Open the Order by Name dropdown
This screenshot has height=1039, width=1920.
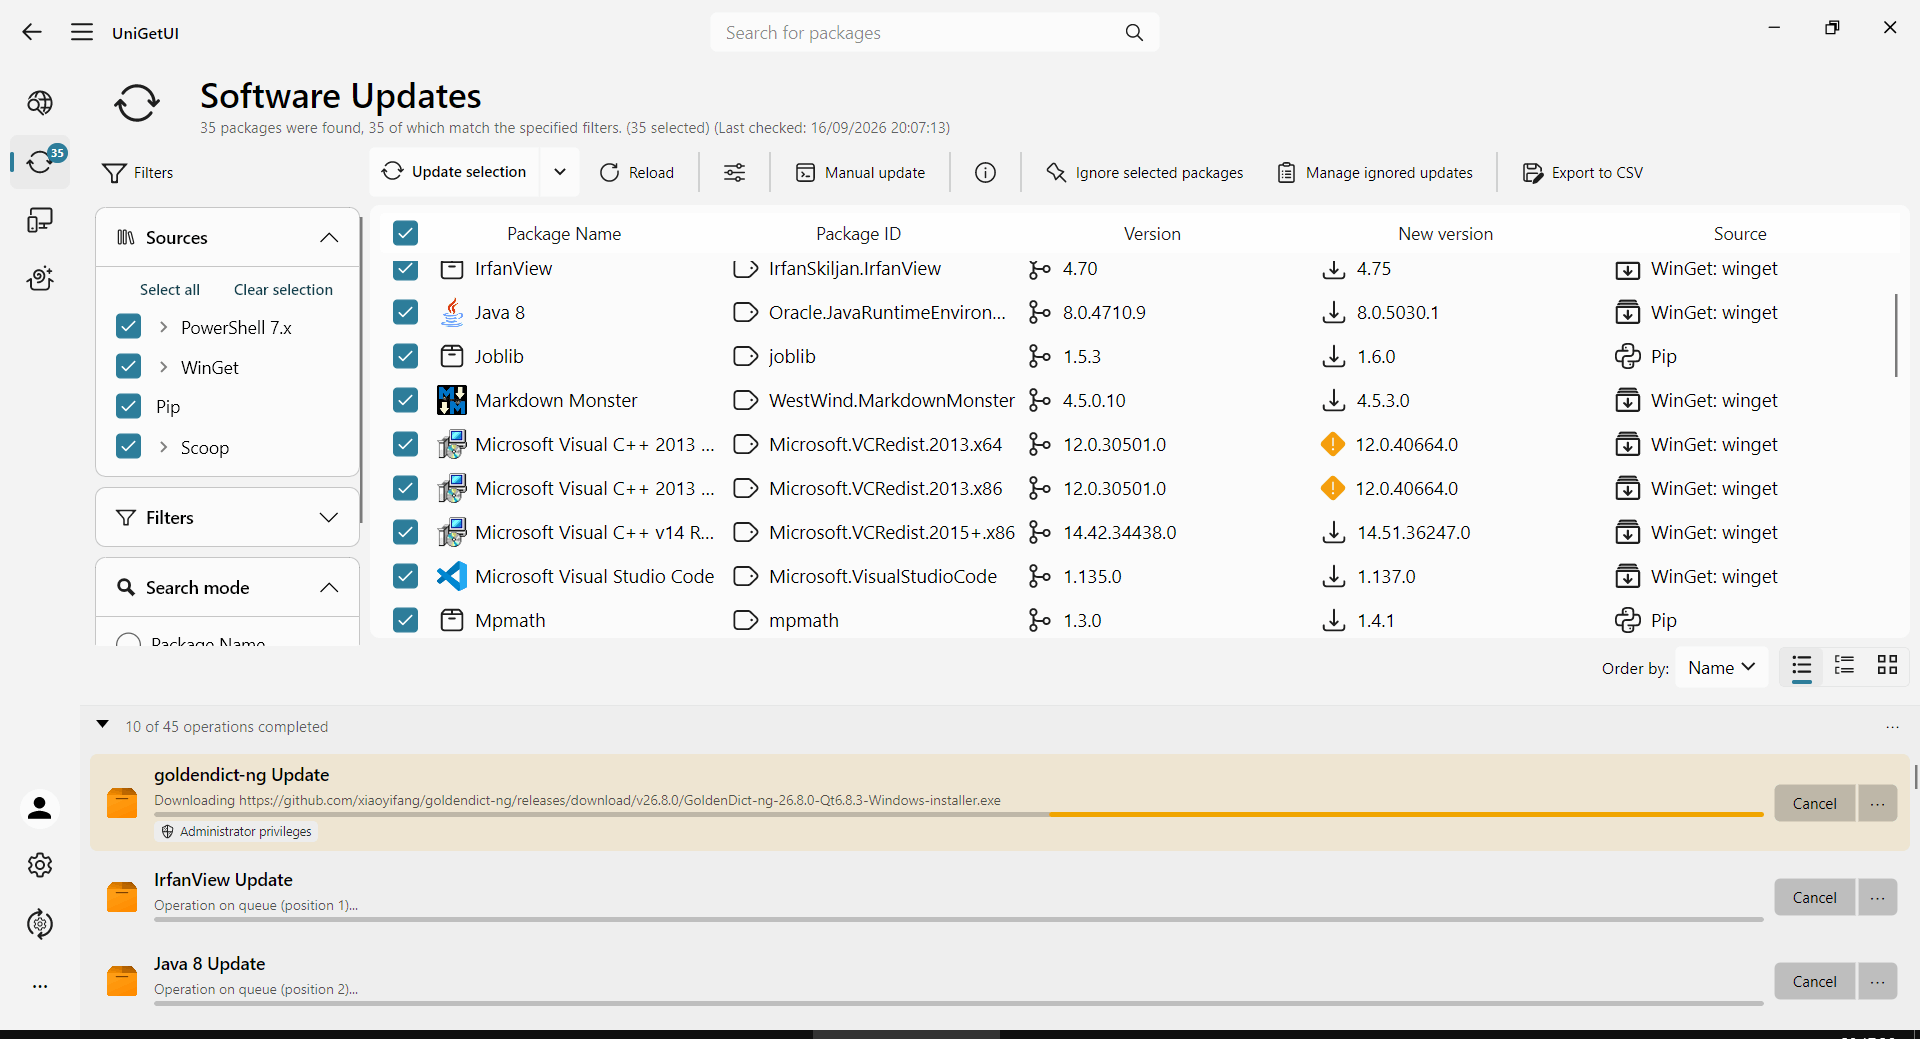pyautogui.click(x=1721, y=667)
